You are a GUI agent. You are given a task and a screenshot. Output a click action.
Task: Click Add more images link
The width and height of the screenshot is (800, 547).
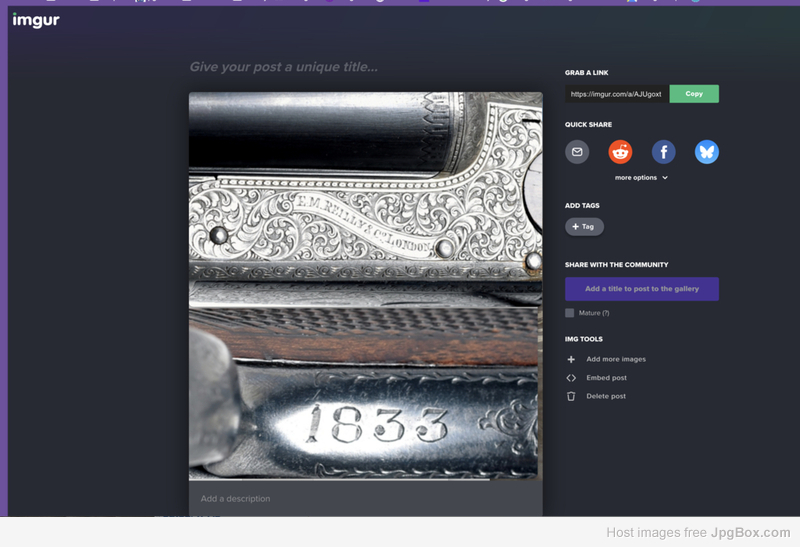pos(616,359)
